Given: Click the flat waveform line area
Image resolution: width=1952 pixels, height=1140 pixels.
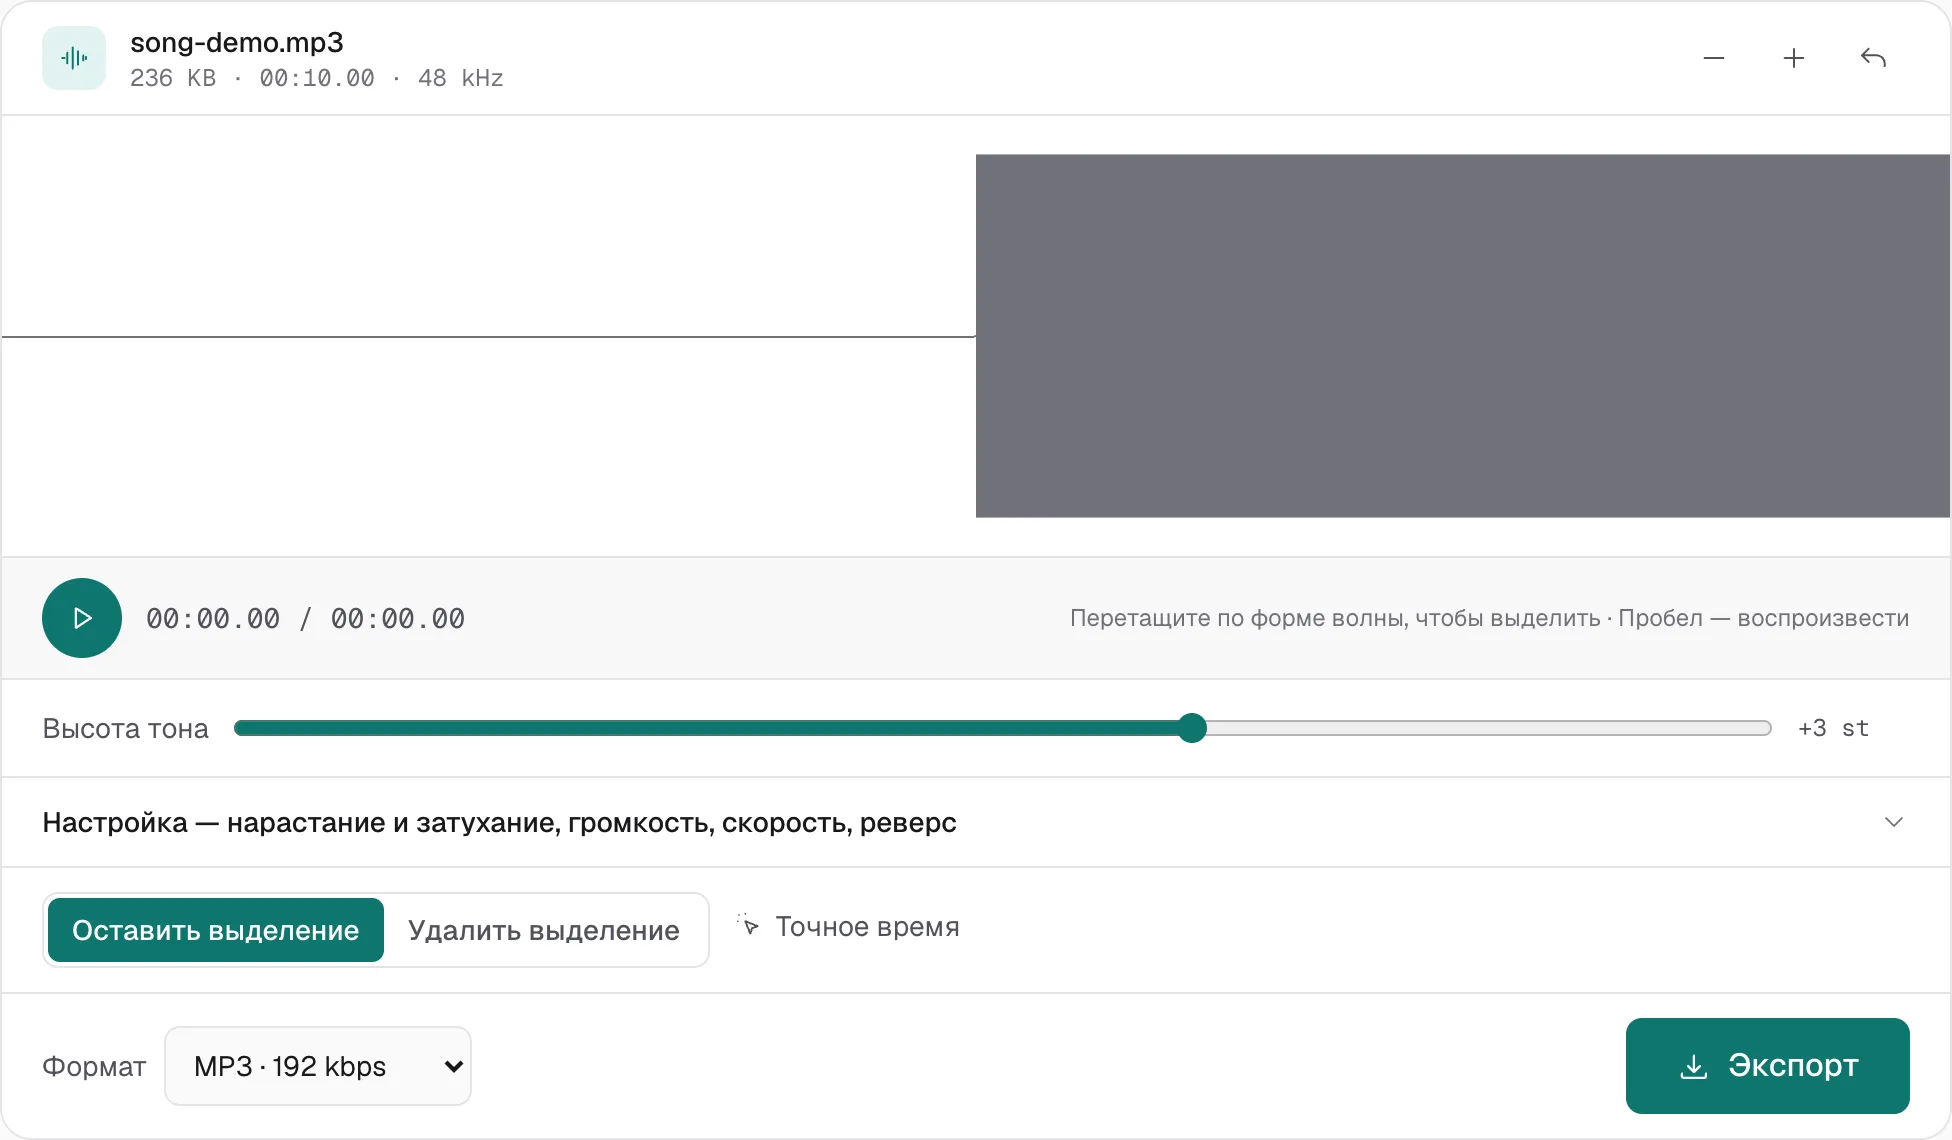Looking at the screenshot, I should (489, 336).
